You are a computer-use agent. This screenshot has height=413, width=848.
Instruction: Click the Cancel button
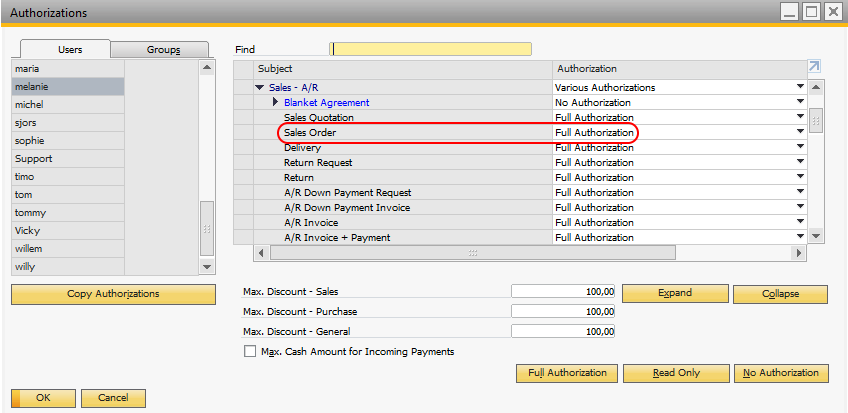point(113,398)
